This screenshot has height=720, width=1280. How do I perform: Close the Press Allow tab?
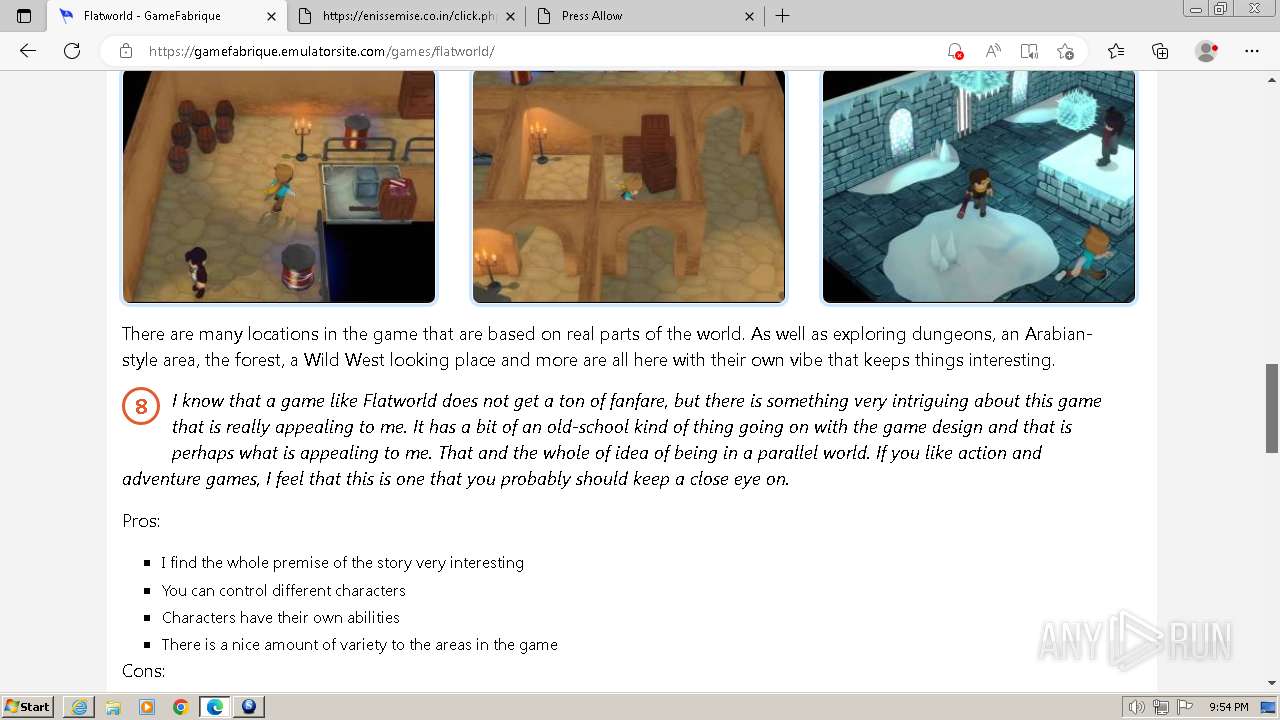tap(750, 16)
